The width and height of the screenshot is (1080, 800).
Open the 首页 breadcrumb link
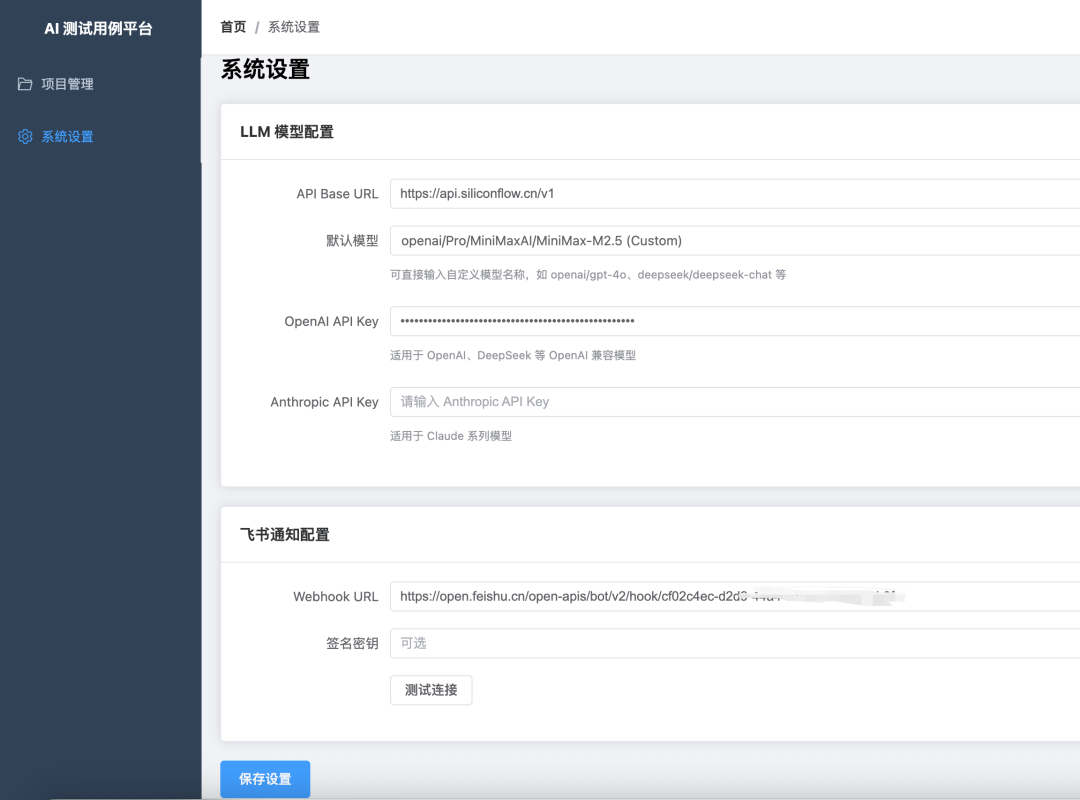click(x=232, y=27)
